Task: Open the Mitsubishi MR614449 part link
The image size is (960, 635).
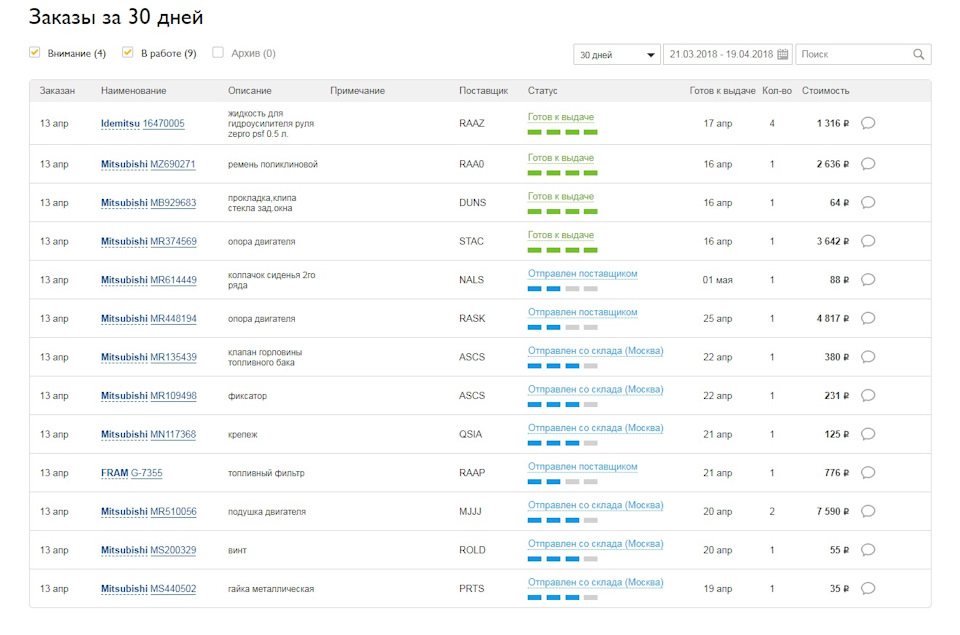Action: [149, 280]
